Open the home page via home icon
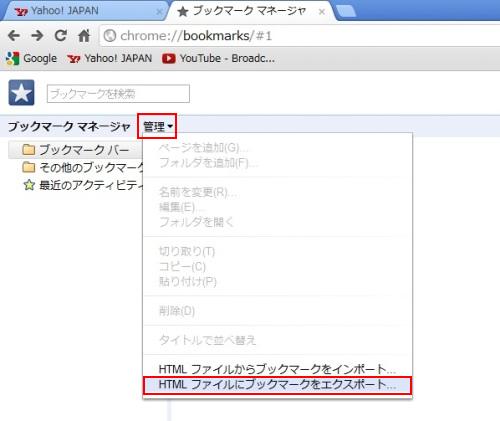 84,35
